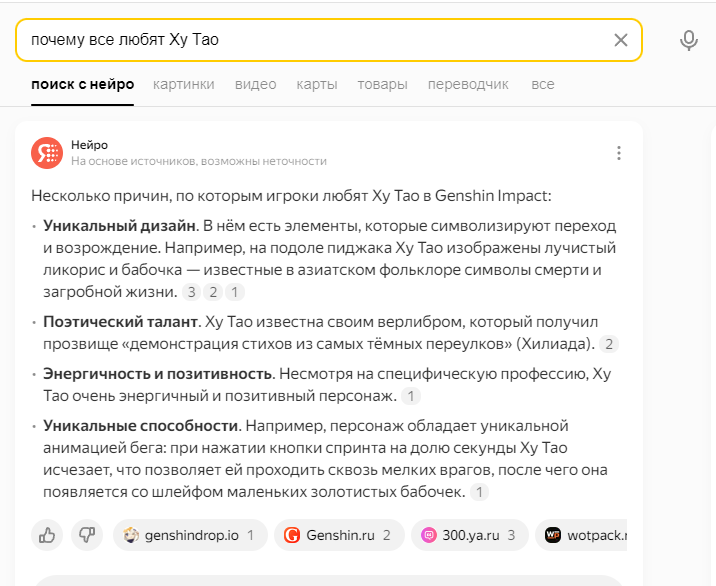Open the 300.ya.ru source chip
This screenshot has width=716, height=586.
point(470,535)
